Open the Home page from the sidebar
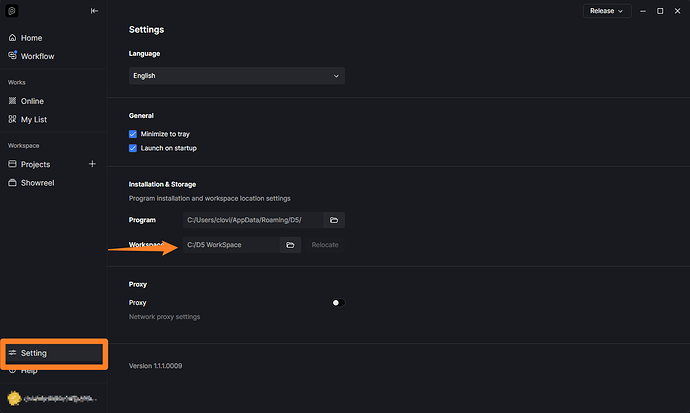This screenshot has width=690, height=413. pyautogui.click(x=26, y=38)
